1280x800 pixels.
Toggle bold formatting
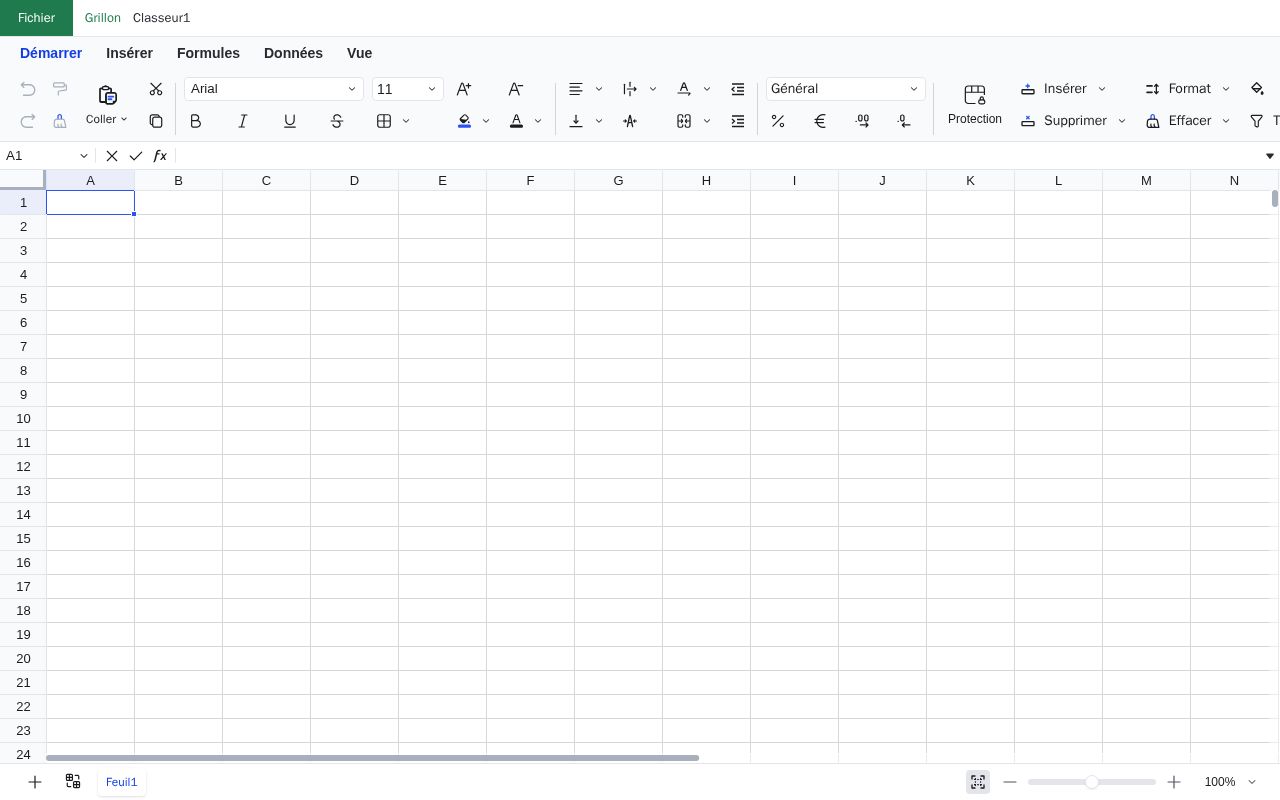point(196,121)
